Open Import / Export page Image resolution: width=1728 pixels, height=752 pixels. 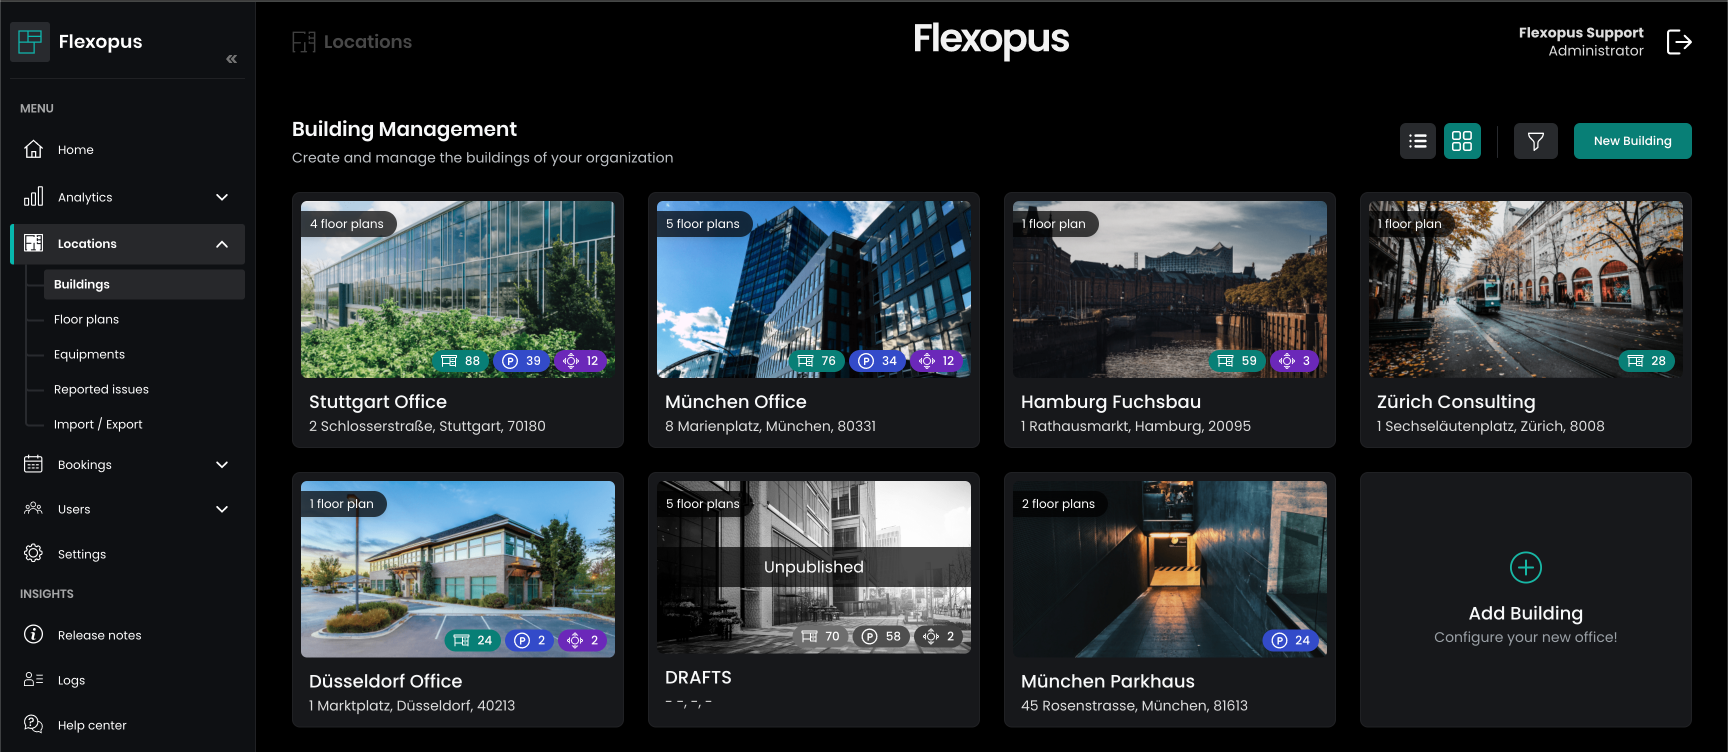pos(98,424)
